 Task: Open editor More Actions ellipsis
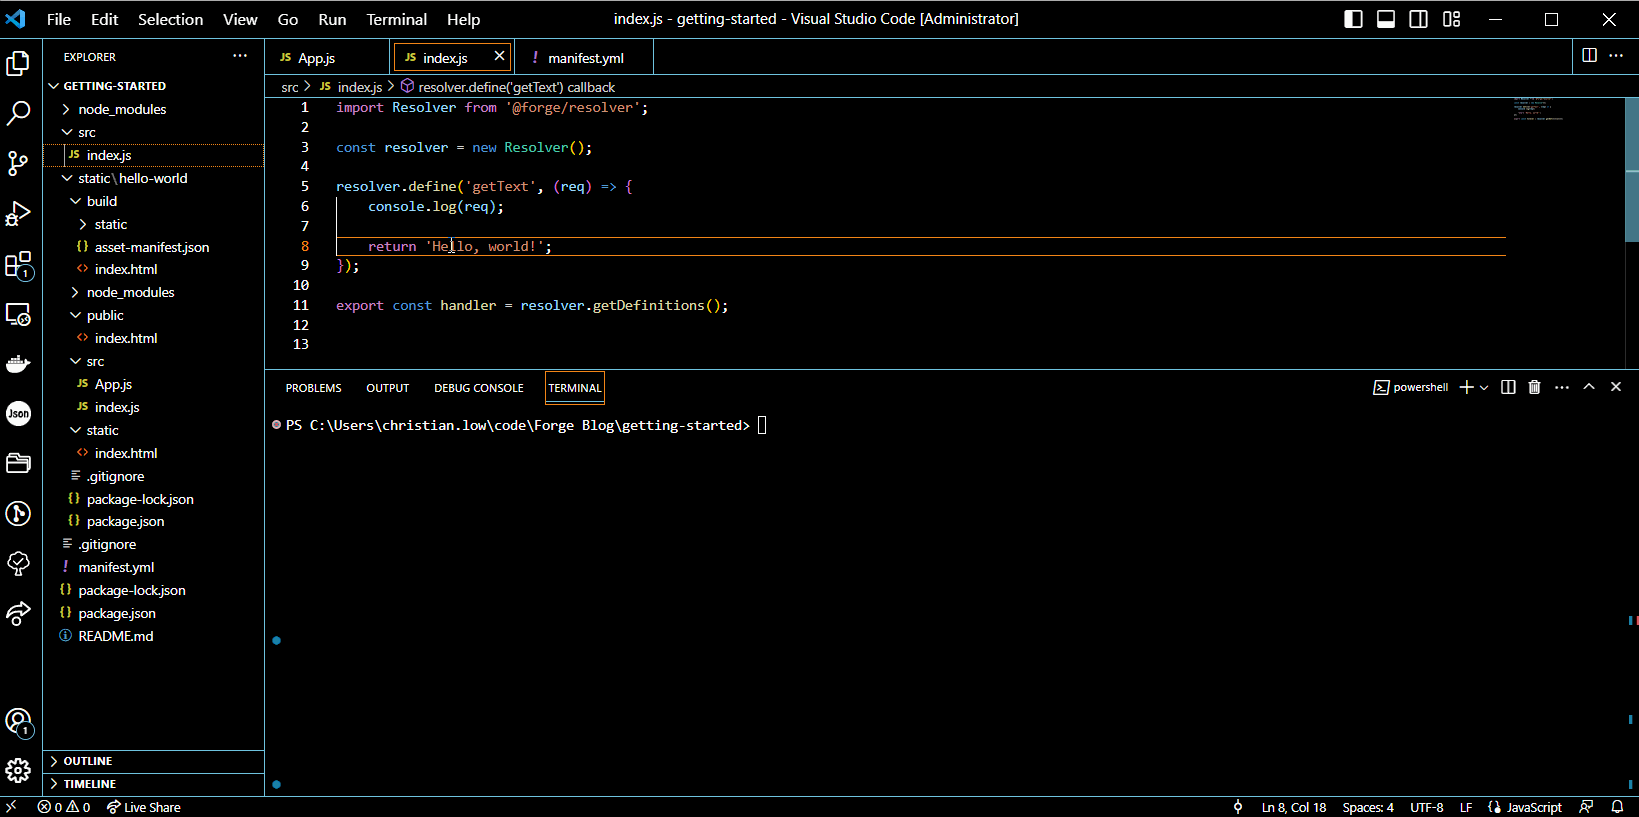(1616, 55)
